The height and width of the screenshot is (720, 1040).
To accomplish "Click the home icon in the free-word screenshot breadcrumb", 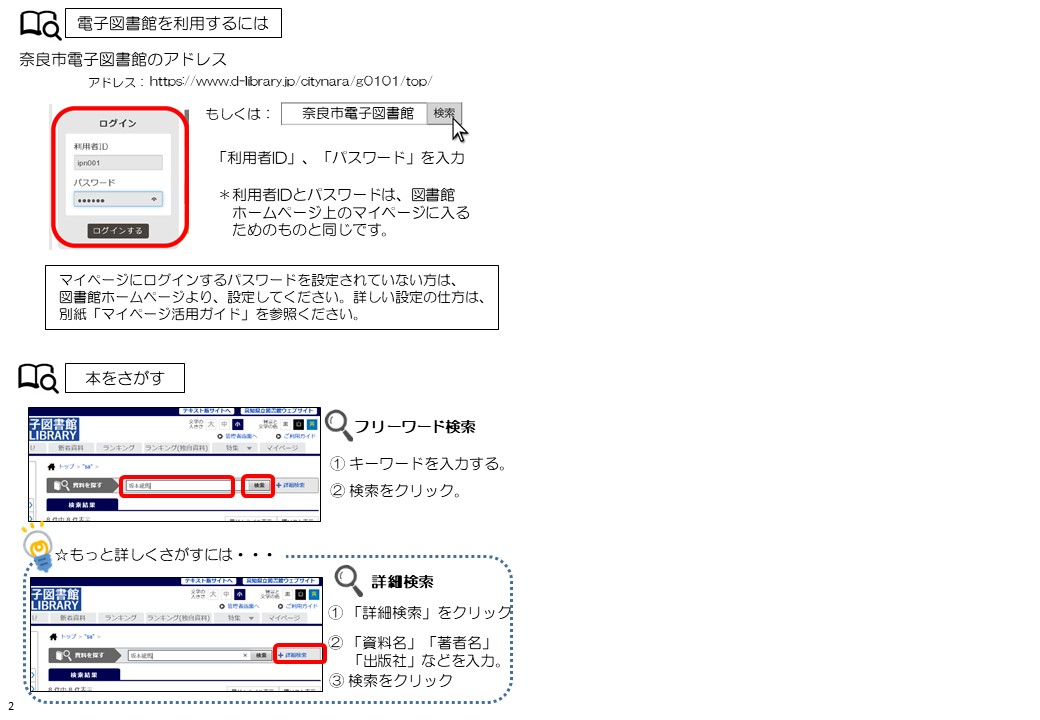I will click(52, 467).
